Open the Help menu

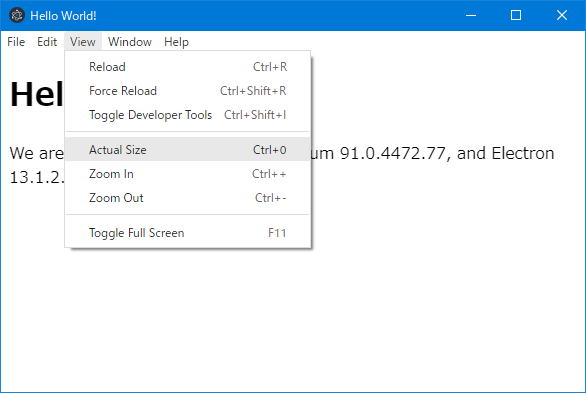coord(176,42)
